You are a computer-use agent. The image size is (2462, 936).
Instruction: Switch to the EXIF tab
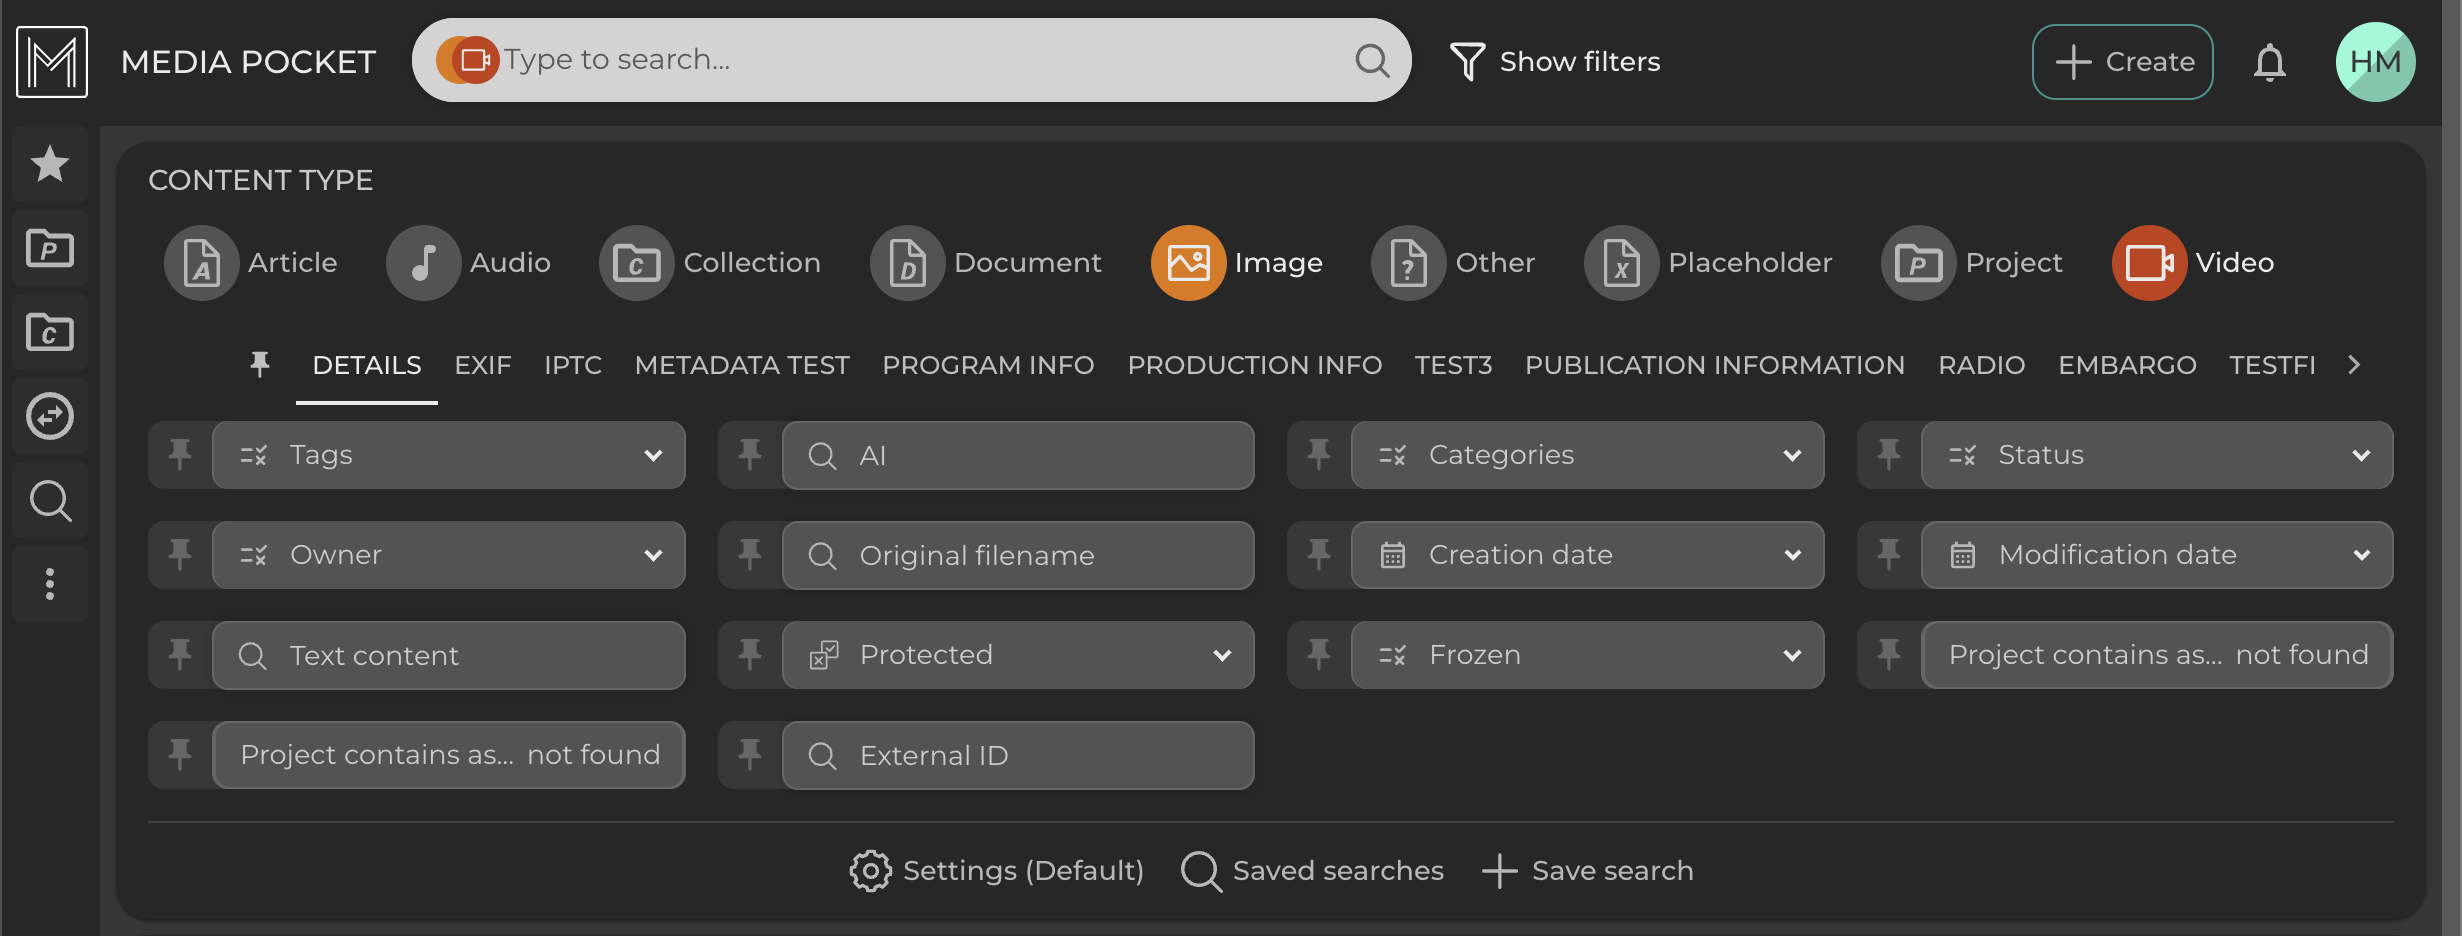coord(482,365)
